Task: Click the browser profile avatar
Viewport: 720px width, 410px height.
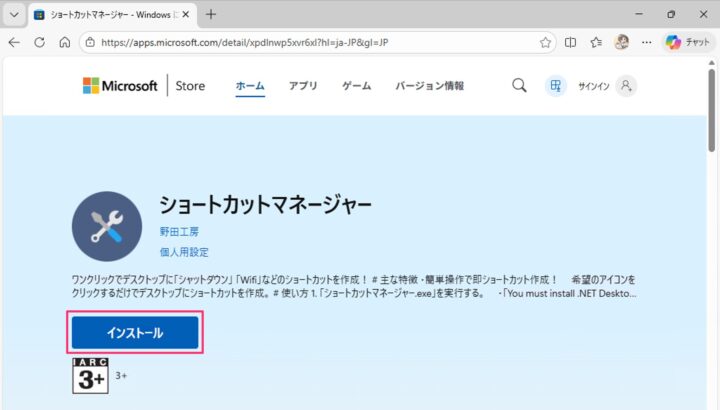Action: point(622,42)
